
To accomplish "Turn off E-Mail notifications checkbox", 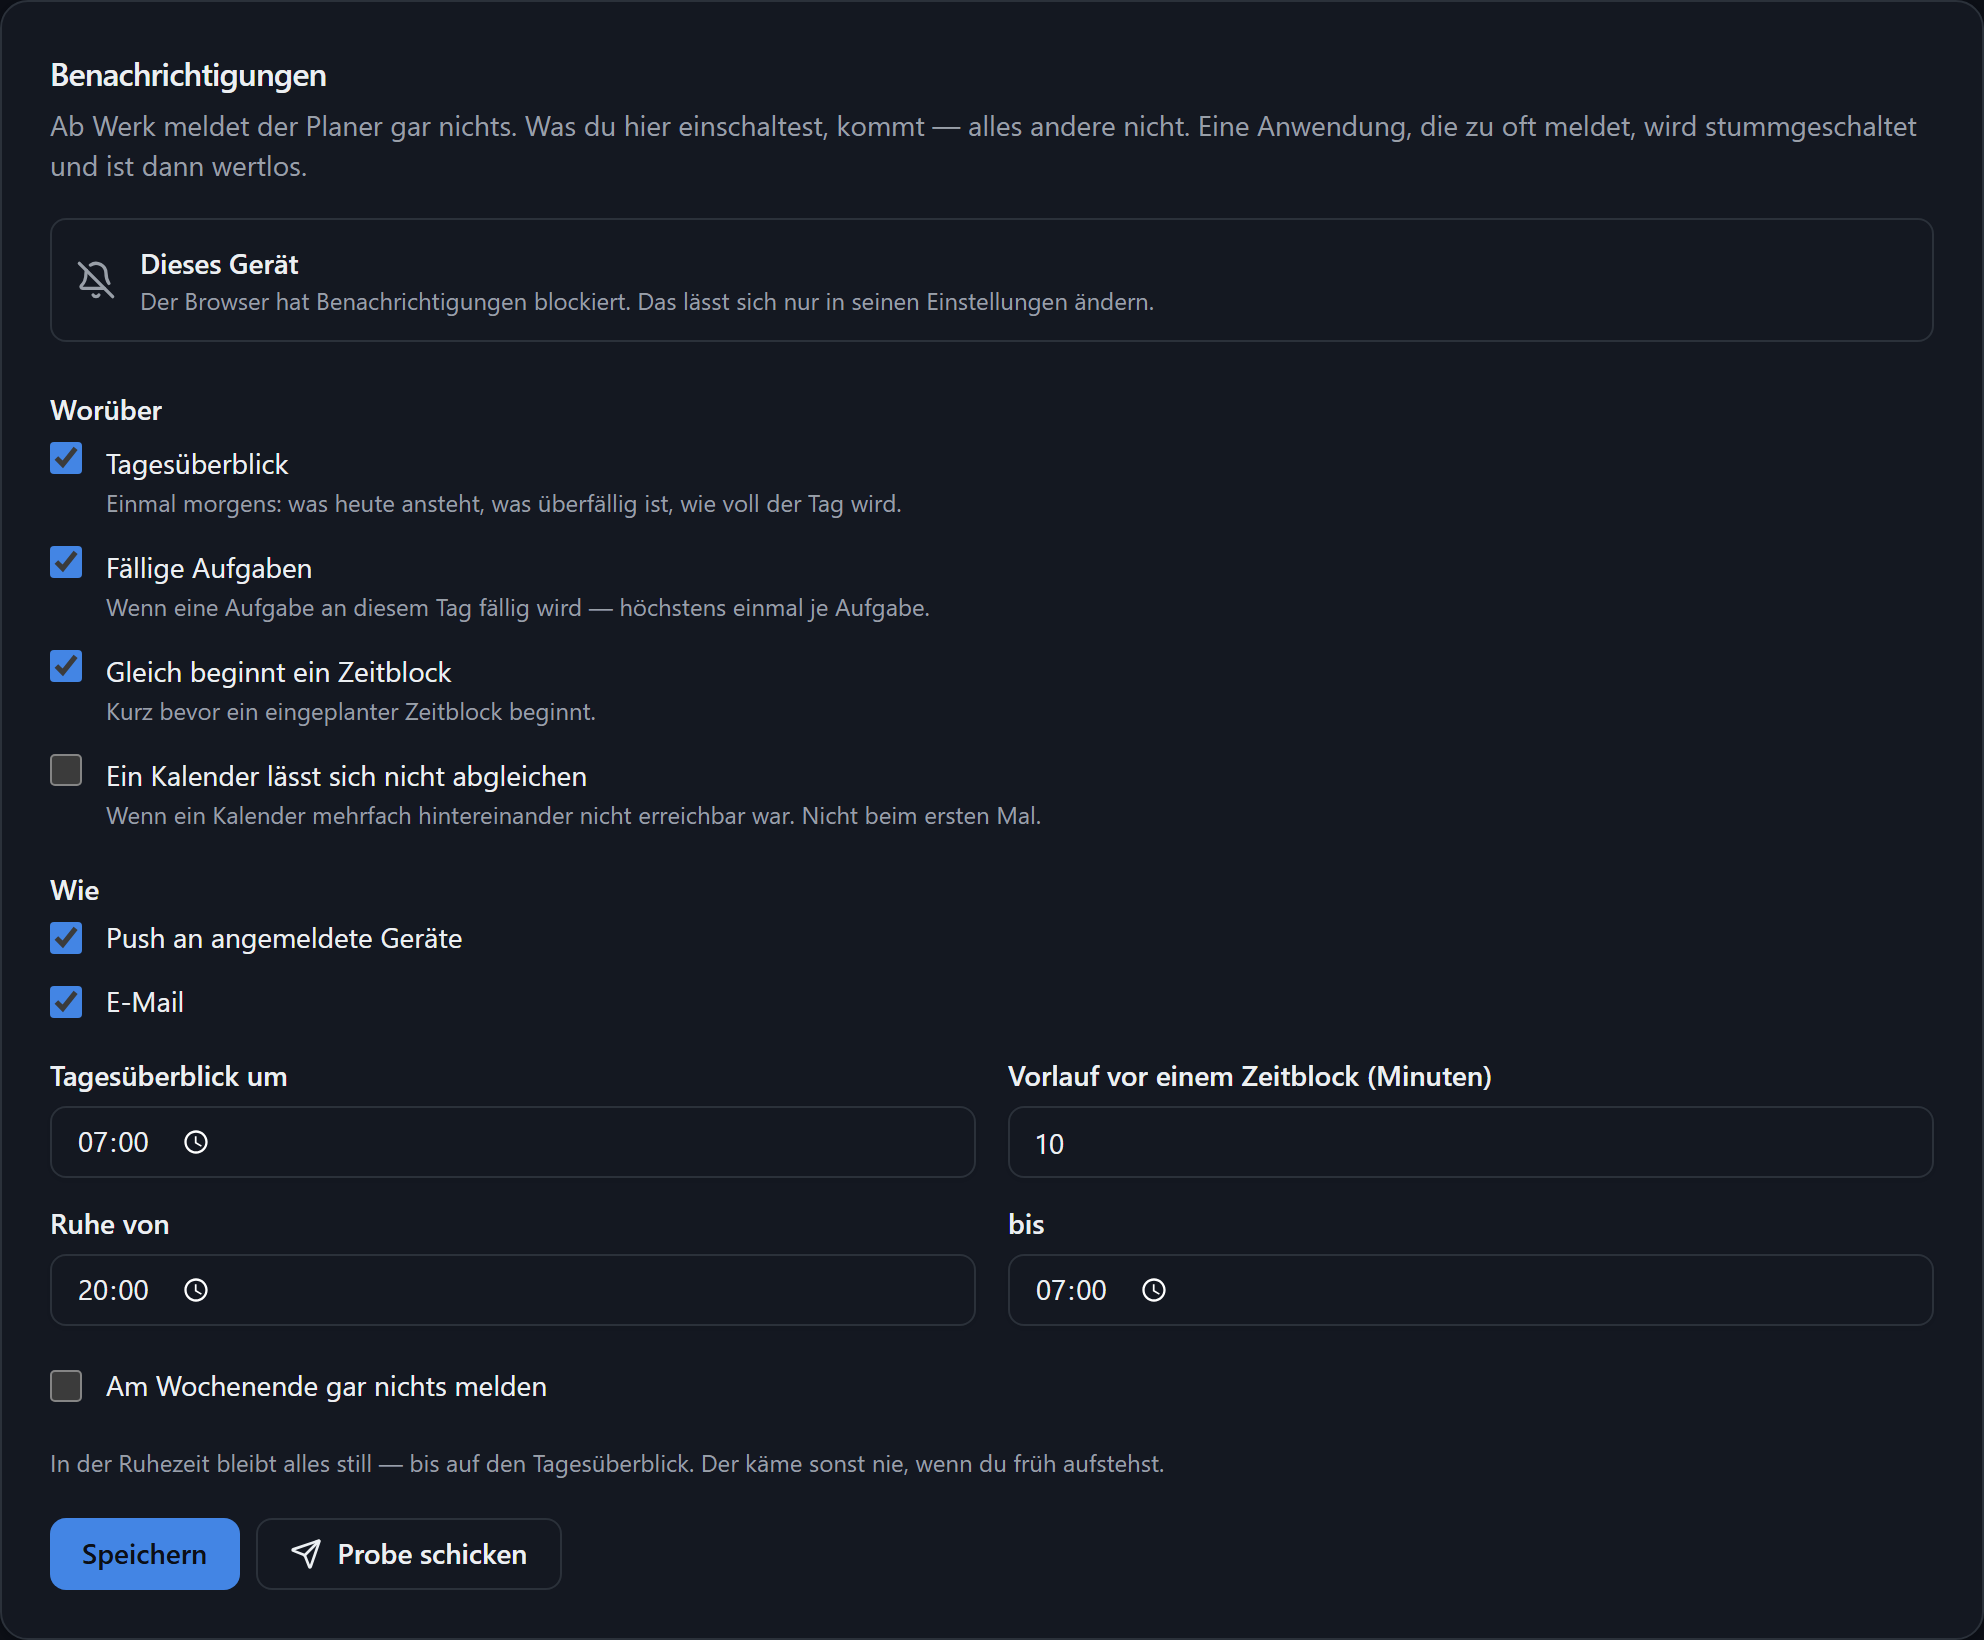I will [66, 1002].
